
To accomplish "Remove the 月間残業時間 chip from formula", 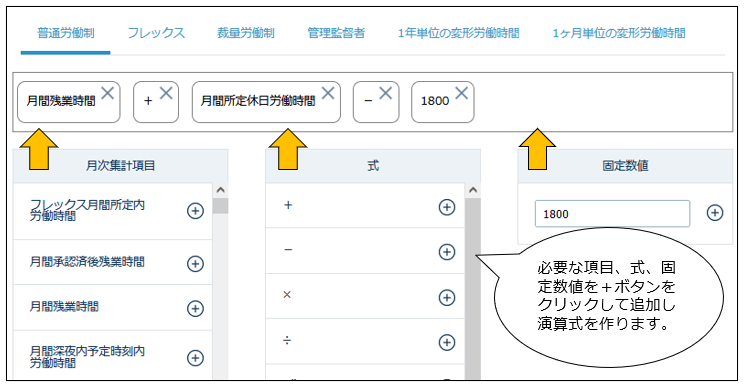I will tap(108, 93).
